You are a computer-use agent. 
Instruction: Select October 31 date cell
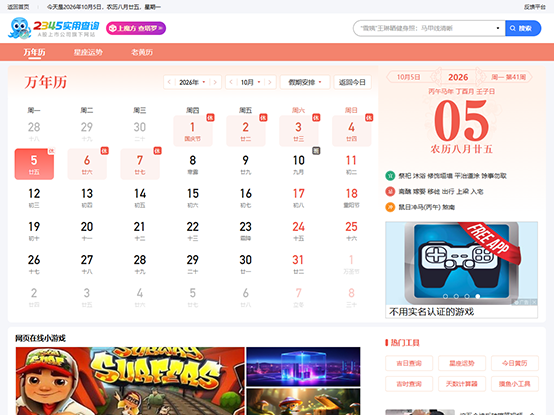pyautogui.click(x=298, y=264)
